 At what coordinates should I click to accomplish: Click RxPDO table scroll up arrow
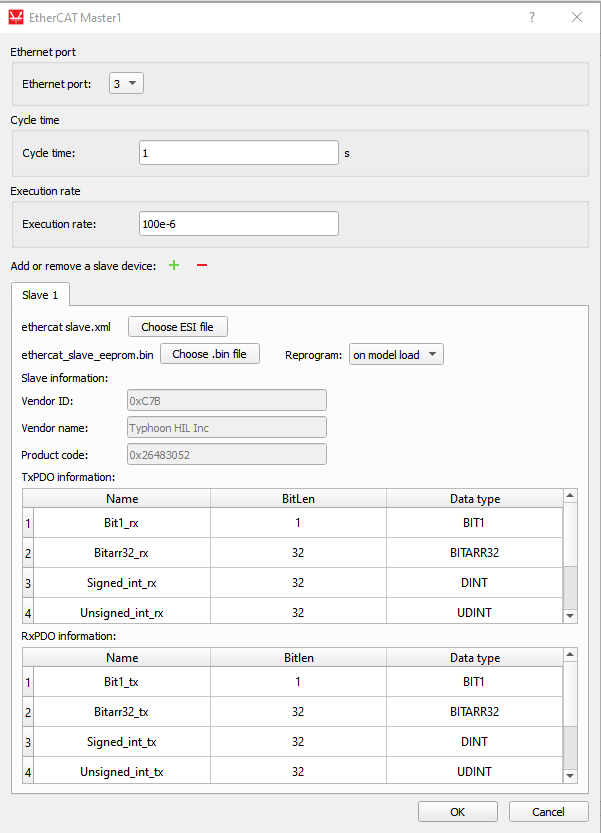(x=570, y=654)
